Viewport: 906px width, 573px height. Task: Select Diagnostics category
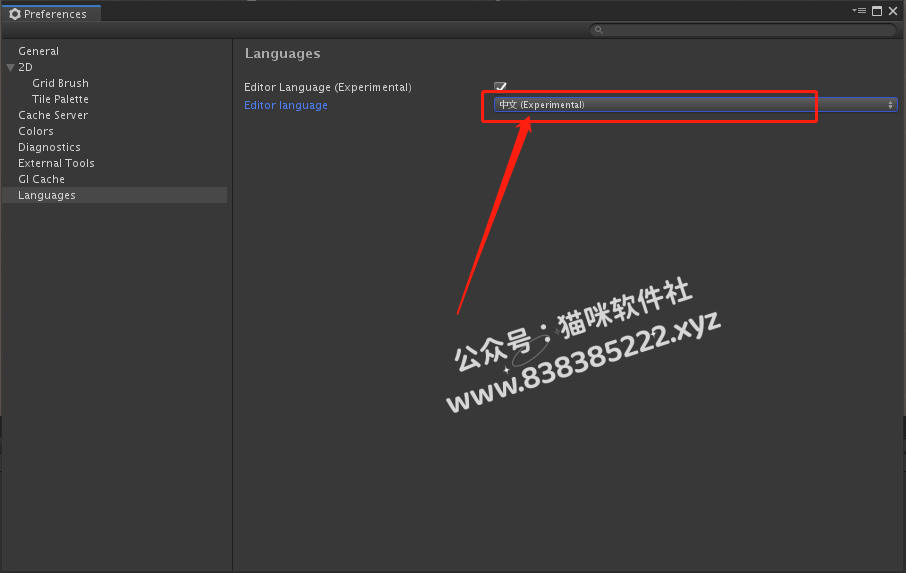[49, 147]
